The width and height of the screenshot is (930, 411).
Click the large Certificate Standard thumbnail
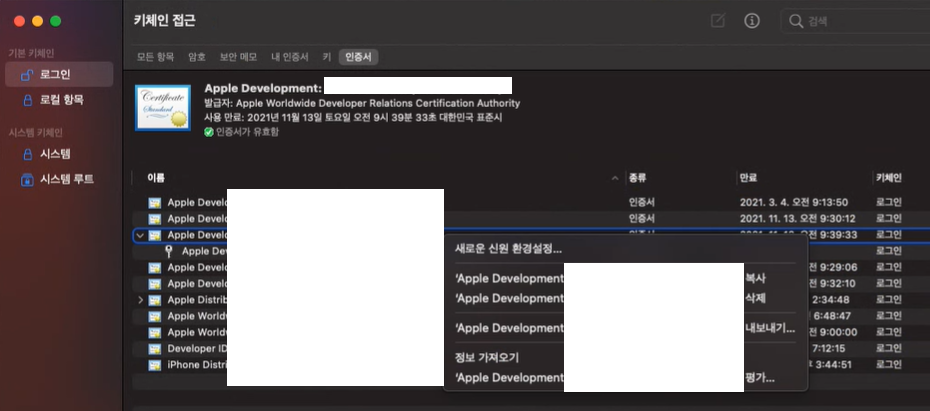(163, 107)
